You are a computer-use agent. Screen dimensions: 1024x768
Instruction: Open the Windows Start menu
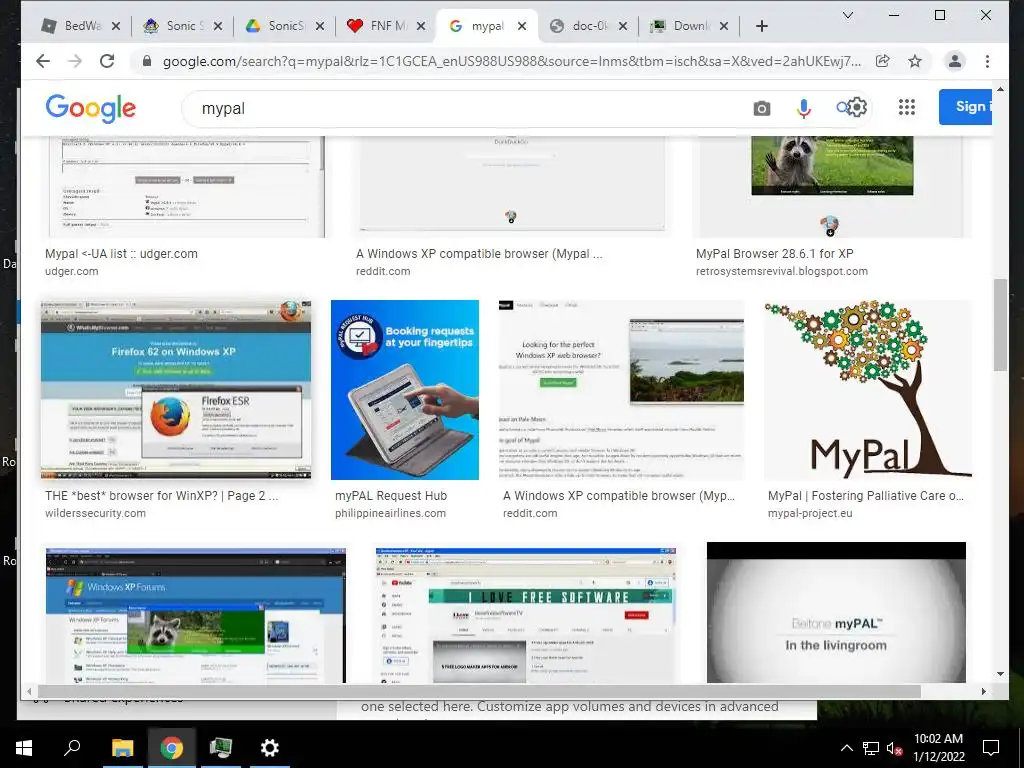pos(24,748)
